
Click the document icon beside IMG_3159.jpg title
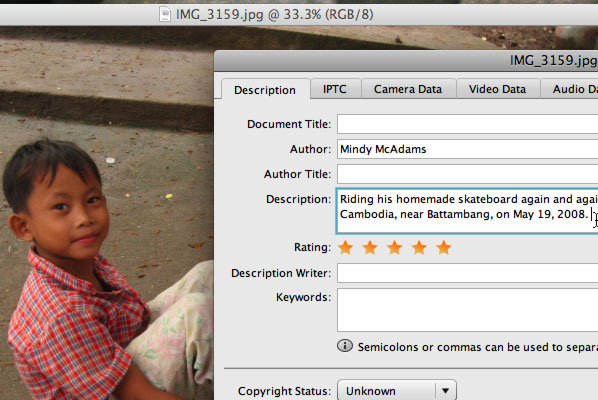point(165,14)
